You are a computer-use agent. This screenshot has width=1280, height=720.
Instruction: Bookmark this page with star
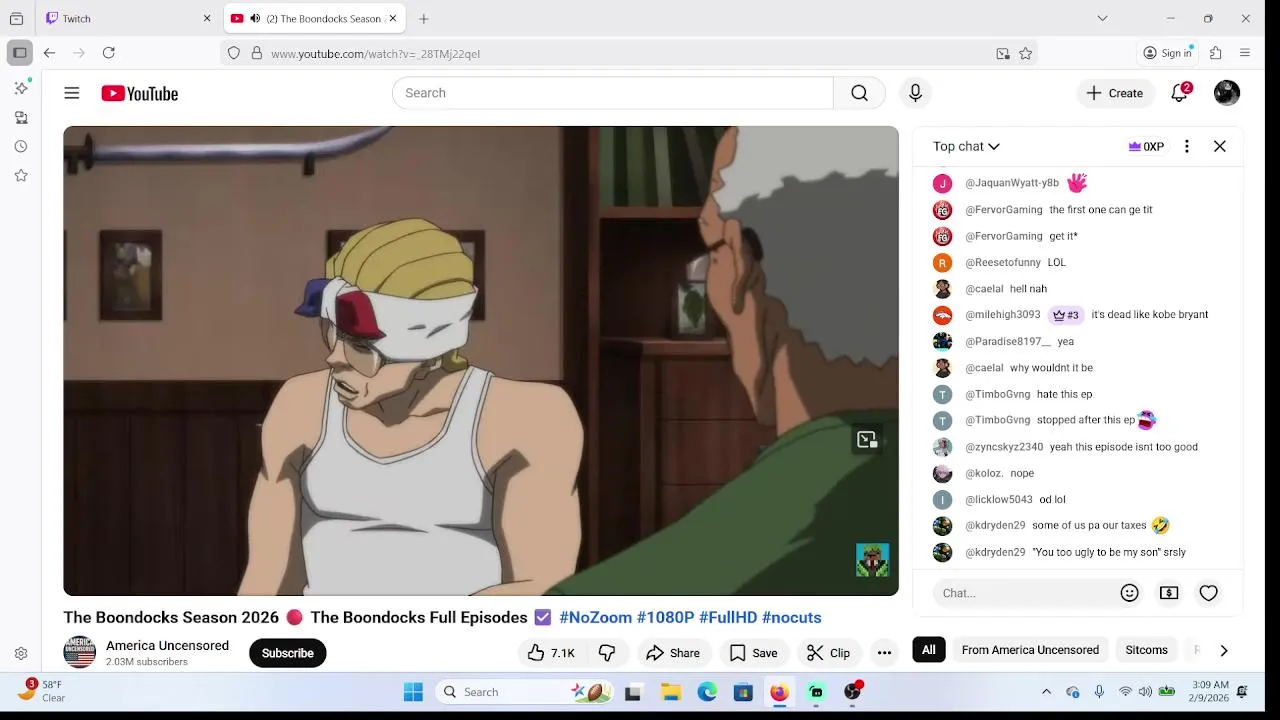click(1025, 53)
